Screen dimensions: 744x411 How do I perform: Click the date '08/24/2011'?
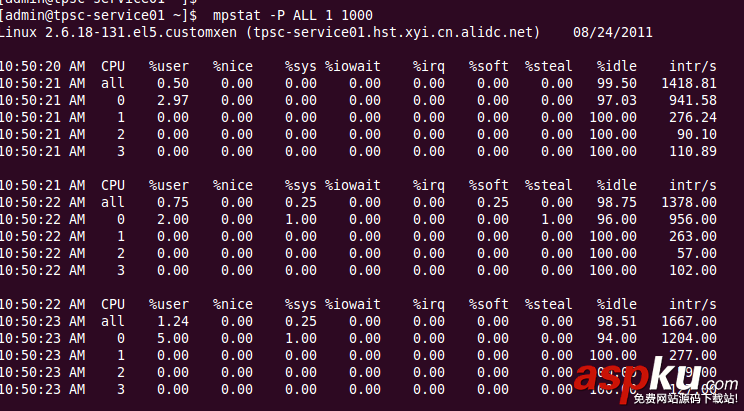click(613, 32)
